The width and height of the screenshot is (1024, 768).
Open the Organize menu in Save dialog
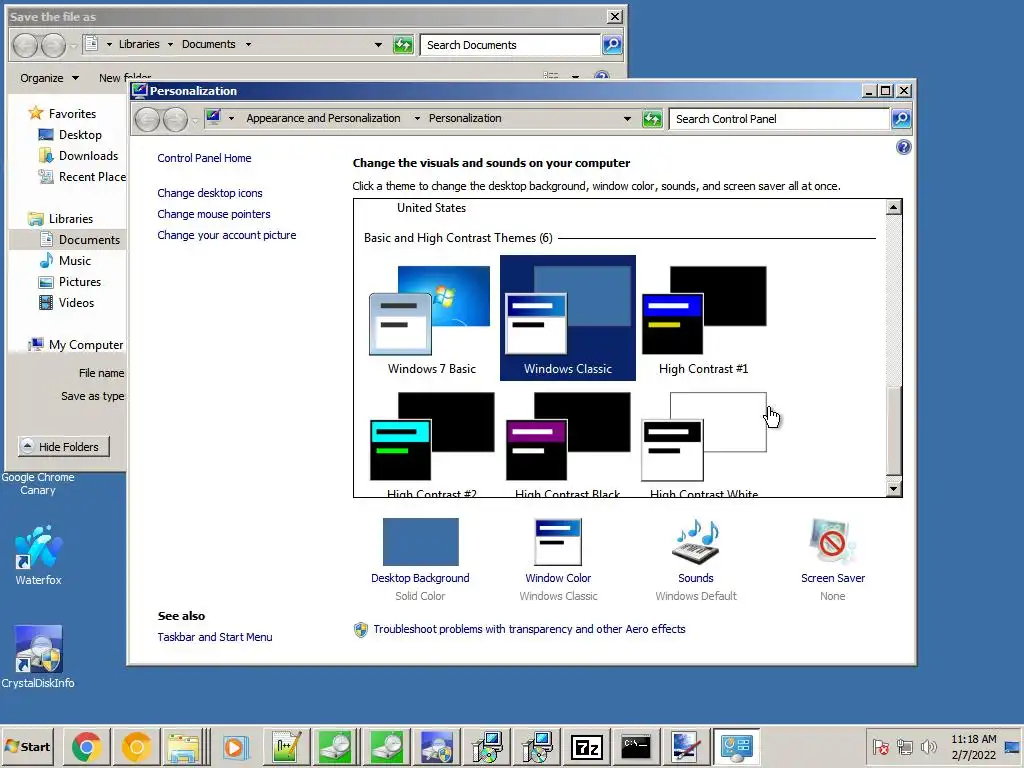point(49,78)
